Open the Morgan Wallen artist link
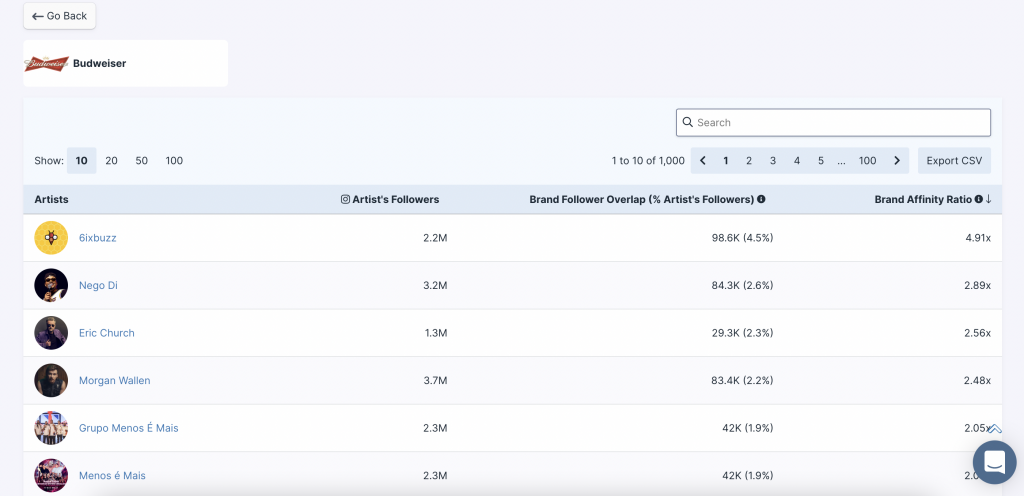Screen dimensions: 1024x496 pos(114,380)
